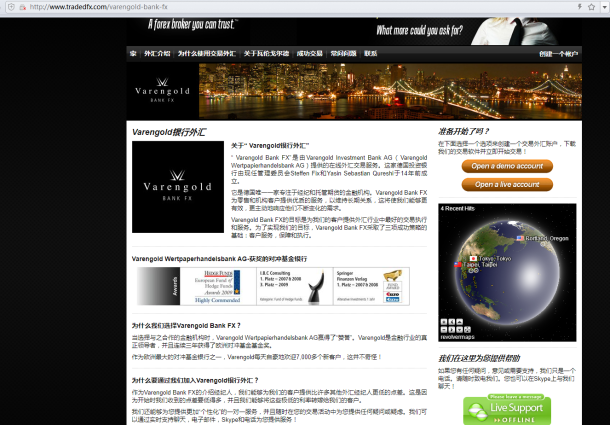Click the Hedge Funds Awards 2009 image
This screenshot has width=610, height=425.
(217, 286)
